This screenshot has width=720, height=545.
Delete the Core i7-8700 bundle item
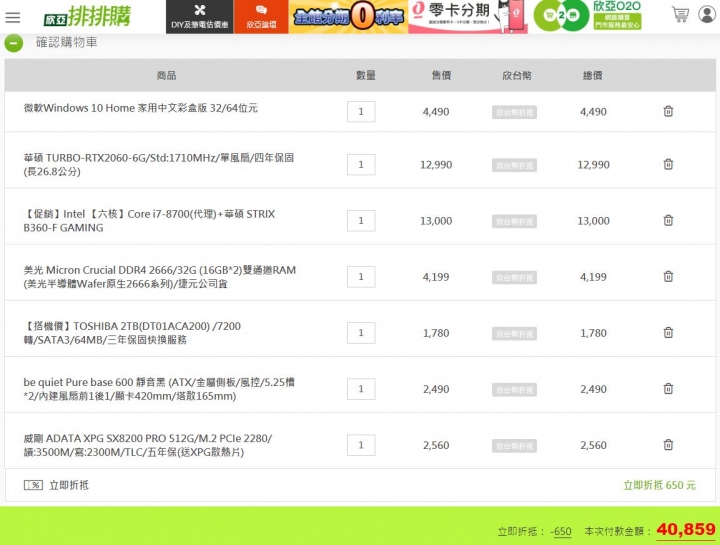[668, 220]
